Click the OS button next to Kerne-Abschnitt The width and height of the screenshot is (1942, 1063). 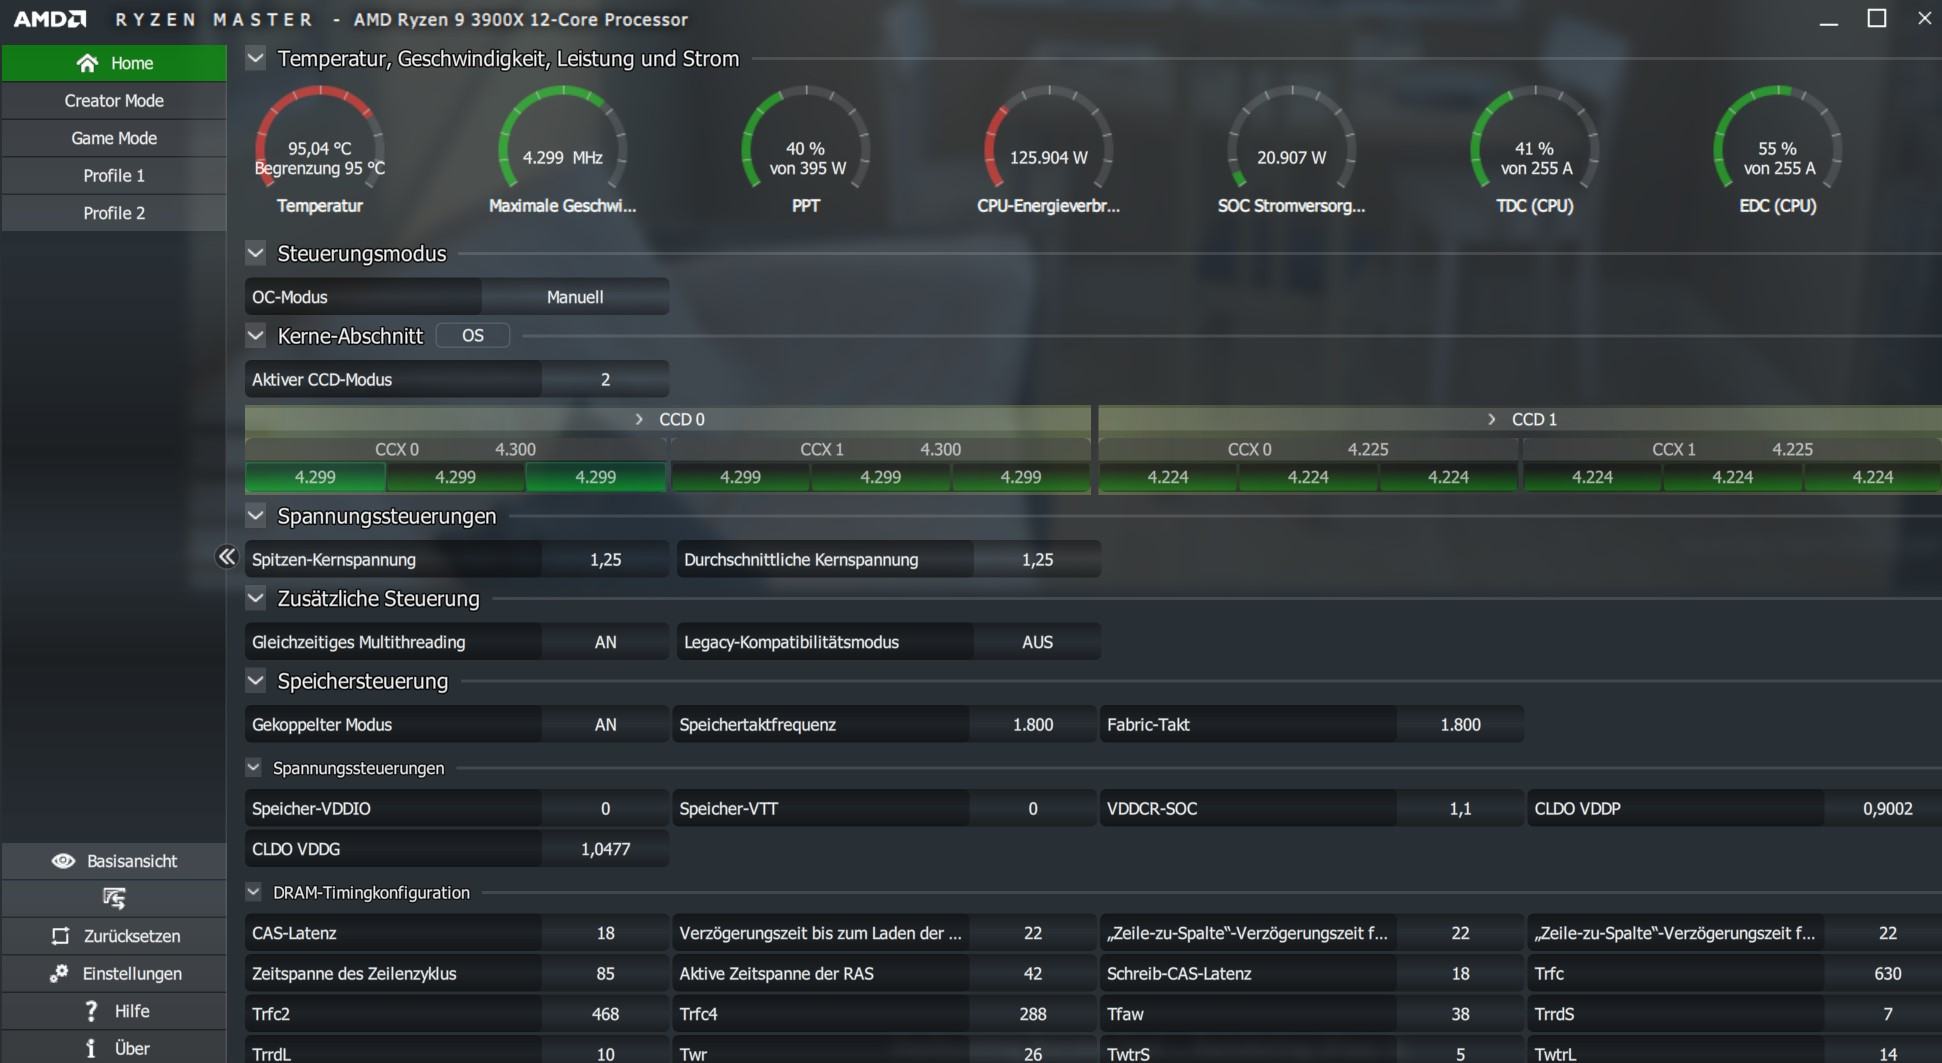[x=473, y=336]
